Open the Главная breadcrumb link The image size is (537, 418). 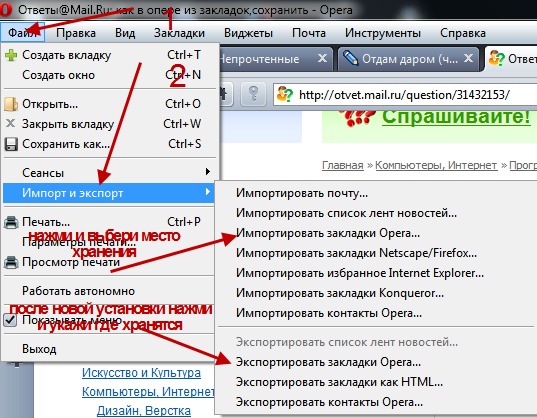click(x=342, y=165)
